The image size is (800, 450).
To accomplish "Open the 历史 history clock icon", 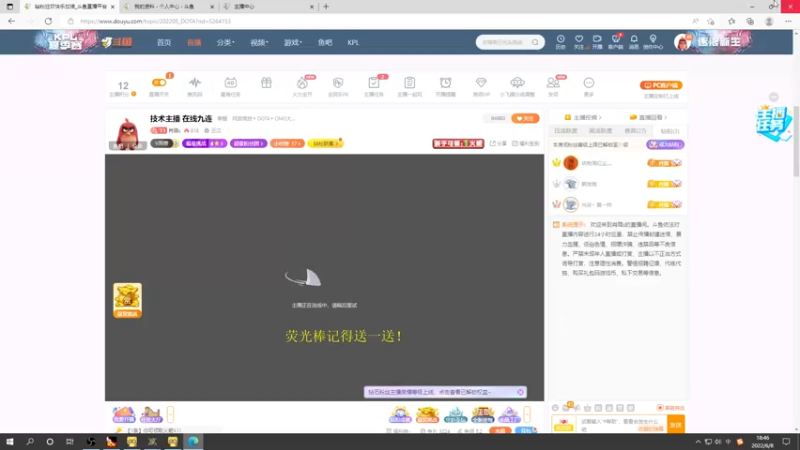I will pos(560,42).
